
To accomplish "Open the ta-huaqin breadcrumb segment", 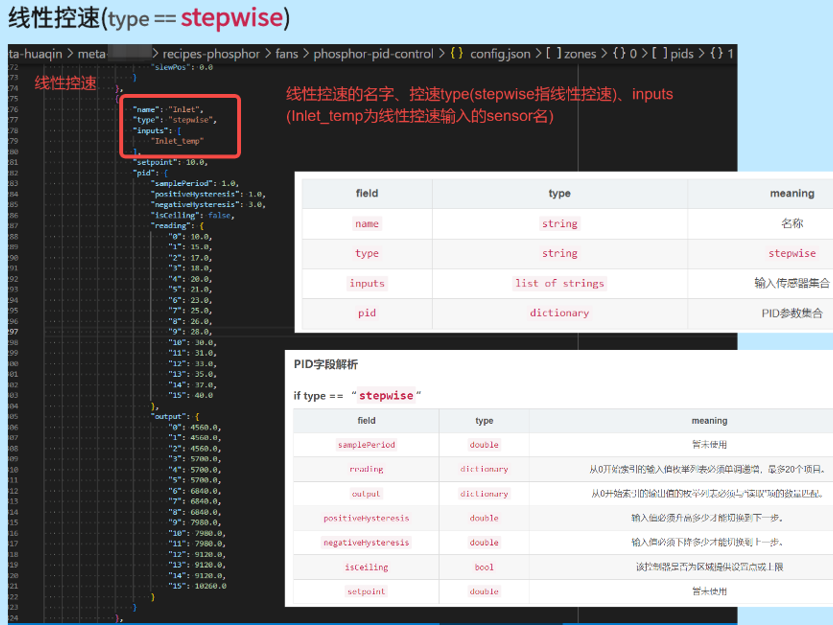I will tap(35, 54).
